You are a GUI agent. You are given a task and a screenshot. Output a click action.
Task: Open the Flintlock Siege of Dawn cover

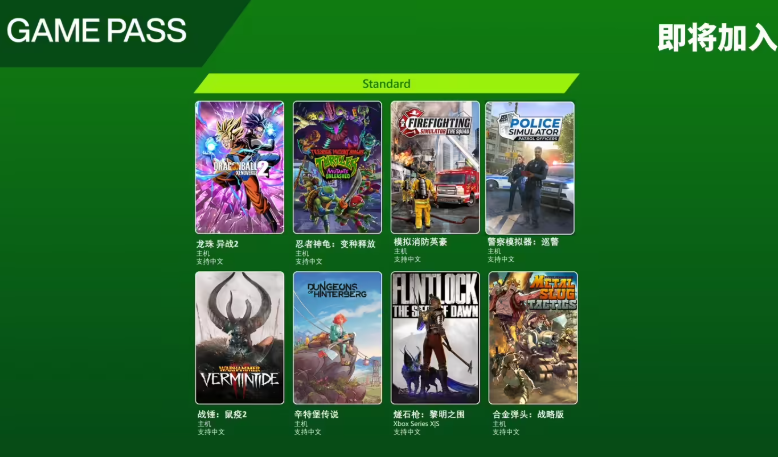[x=435, y=337]
